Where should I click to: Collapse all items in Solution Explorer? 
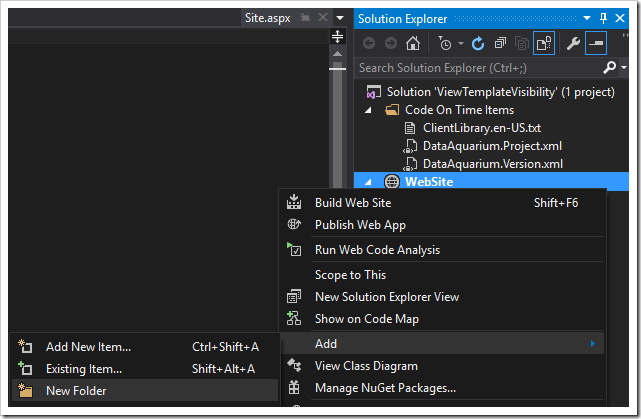[x=500, y=43]
